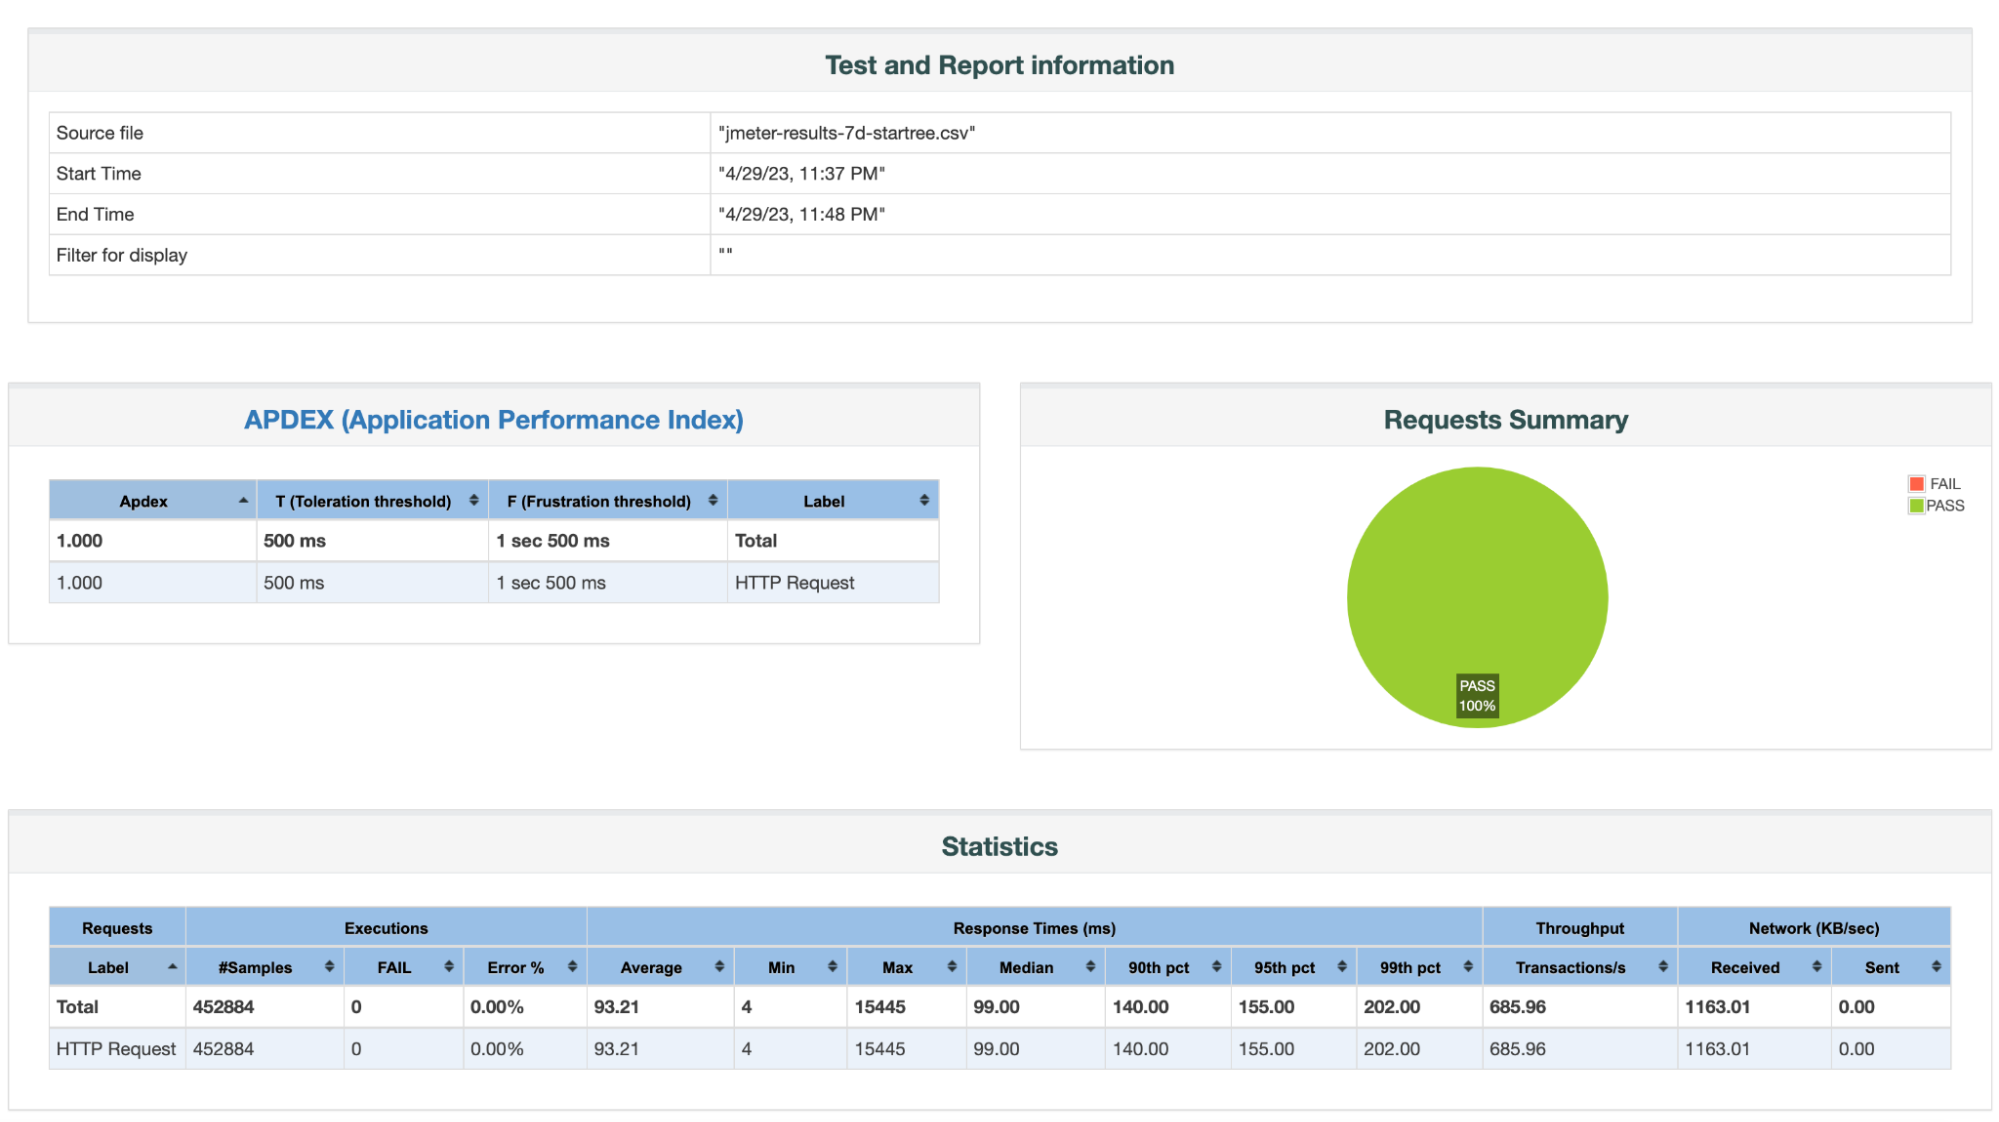This screenshot has width=1999, height=1122.
Task: Sort Statistics by Error % arrow
Action: (x=572, y=967)
